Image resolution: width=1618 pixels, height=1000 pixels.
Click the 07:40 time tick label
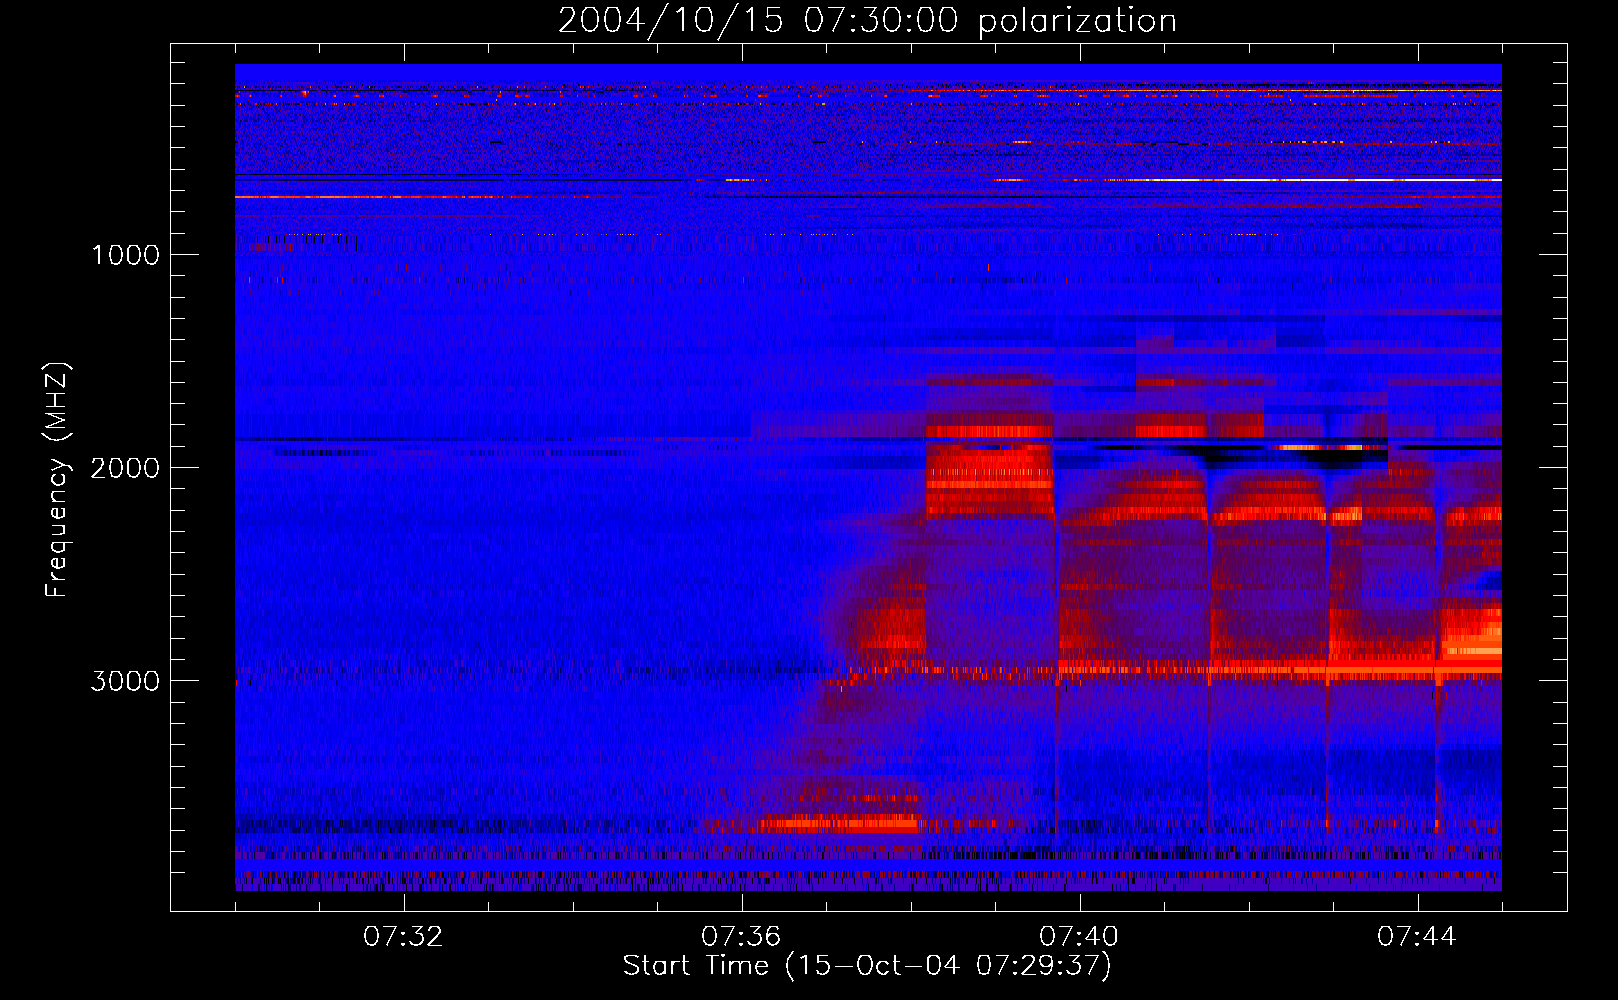click(1080, 937)
